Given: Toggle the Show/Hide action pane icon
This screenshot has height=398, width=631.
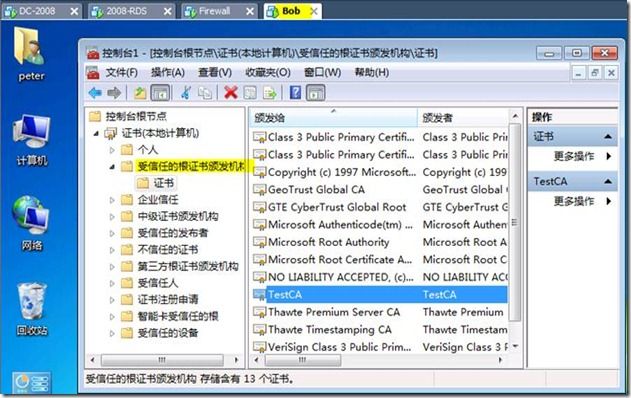Looking at the screenshot, I should click(x=316, y=93).
